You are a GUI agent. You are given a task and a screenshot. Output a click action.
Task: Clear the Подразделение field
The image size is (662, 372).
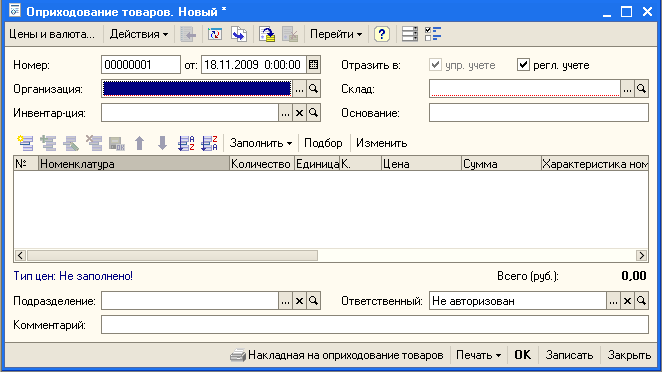point(299,301)
